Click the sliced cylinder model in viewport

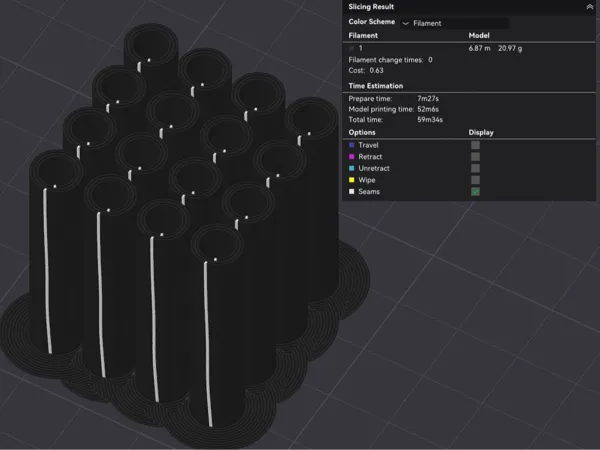tap(184, 237)
